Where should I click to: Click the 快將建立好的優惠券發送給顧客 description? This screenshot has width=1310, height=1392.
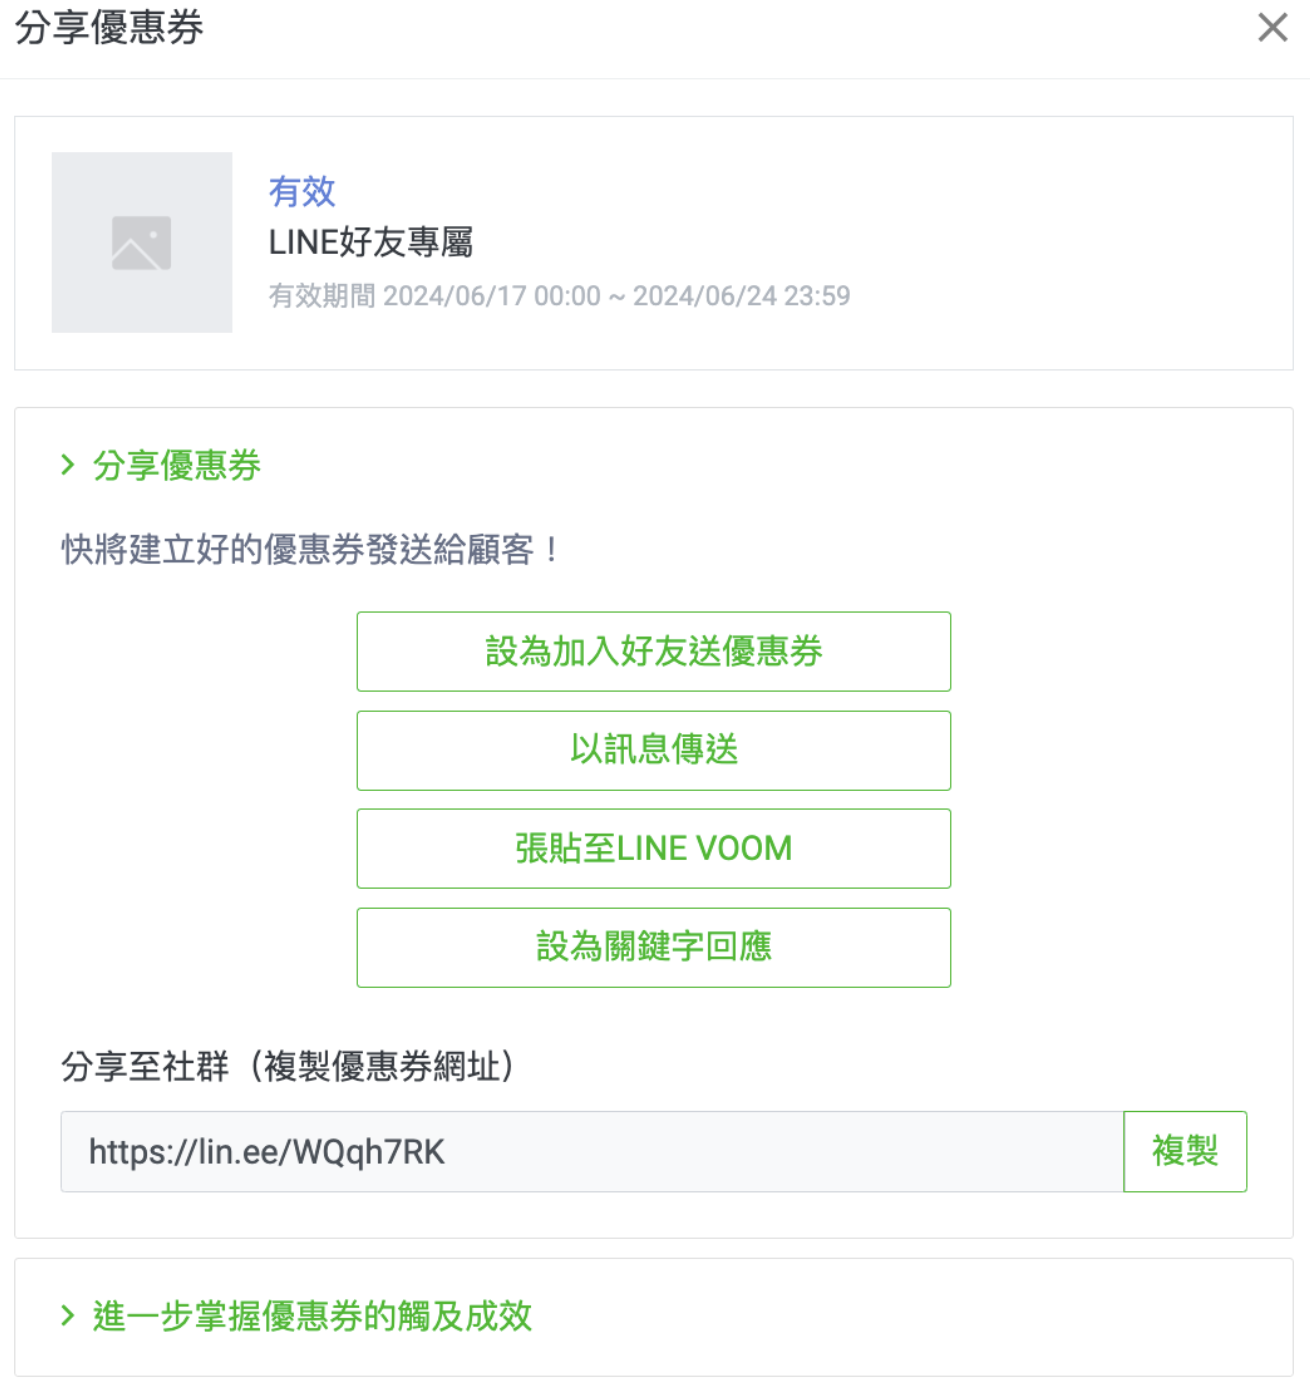pyautogui.click(x=310, y=549)
